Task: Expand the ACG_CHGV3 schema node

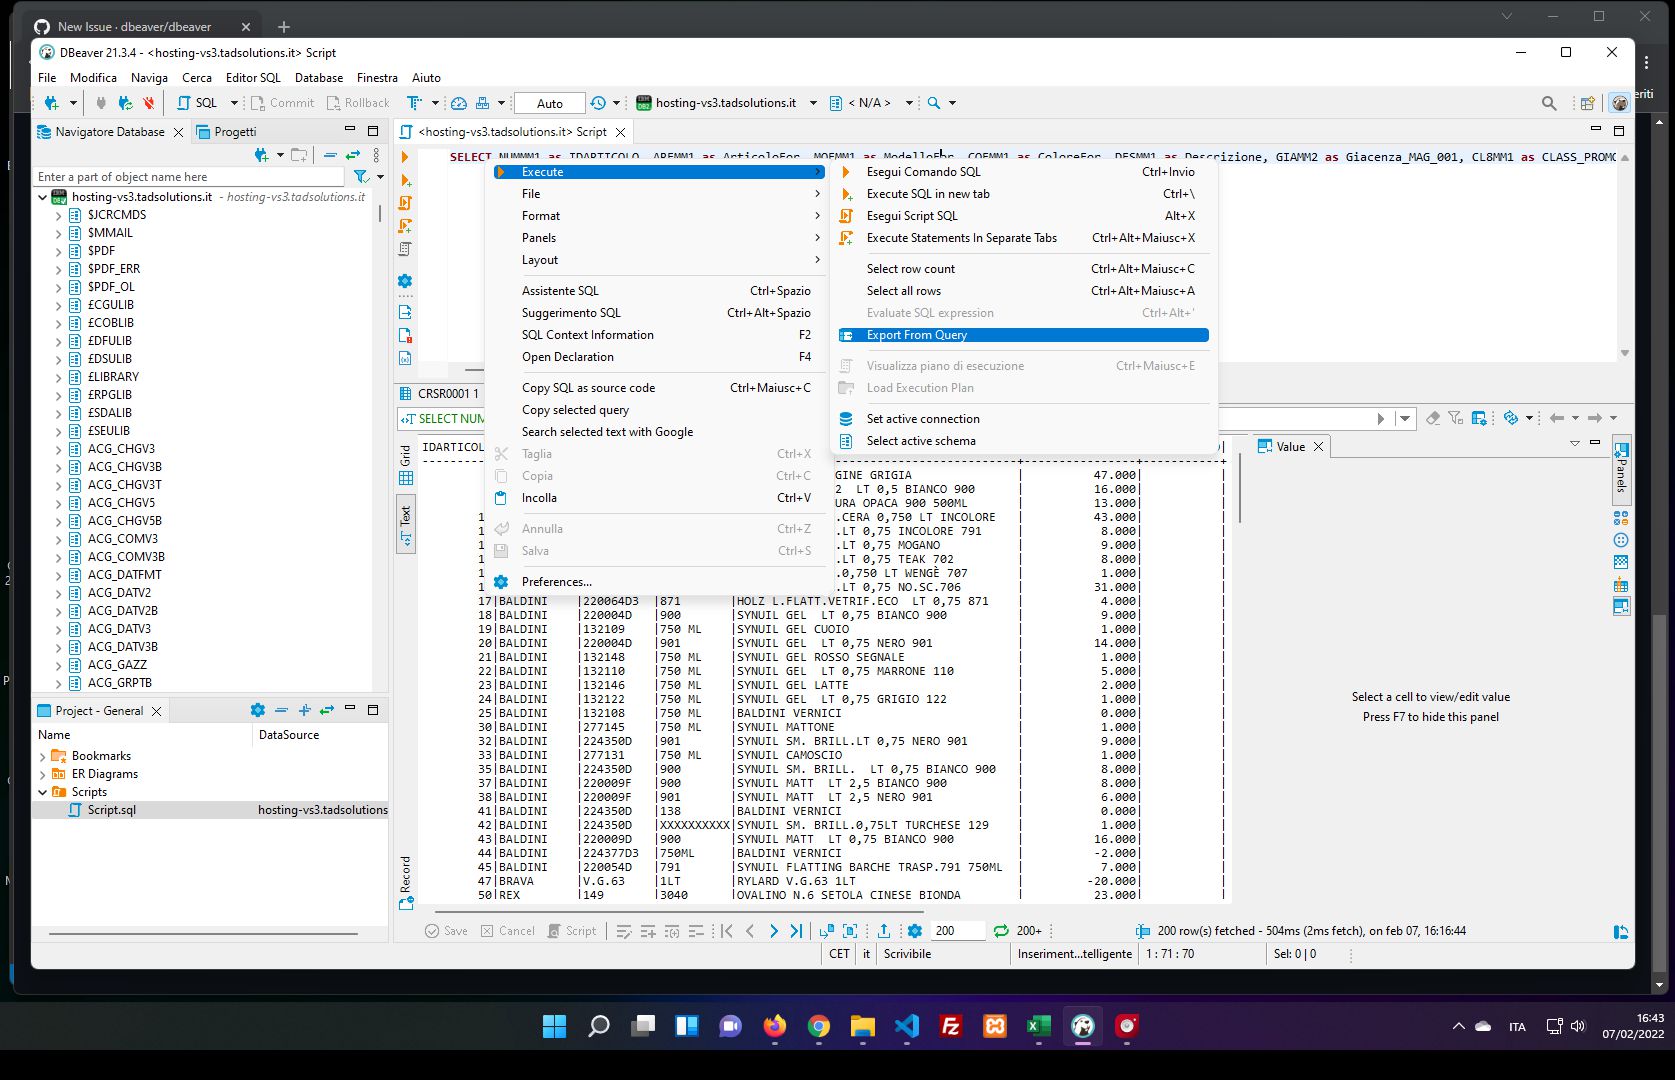Action: [58, 449]
